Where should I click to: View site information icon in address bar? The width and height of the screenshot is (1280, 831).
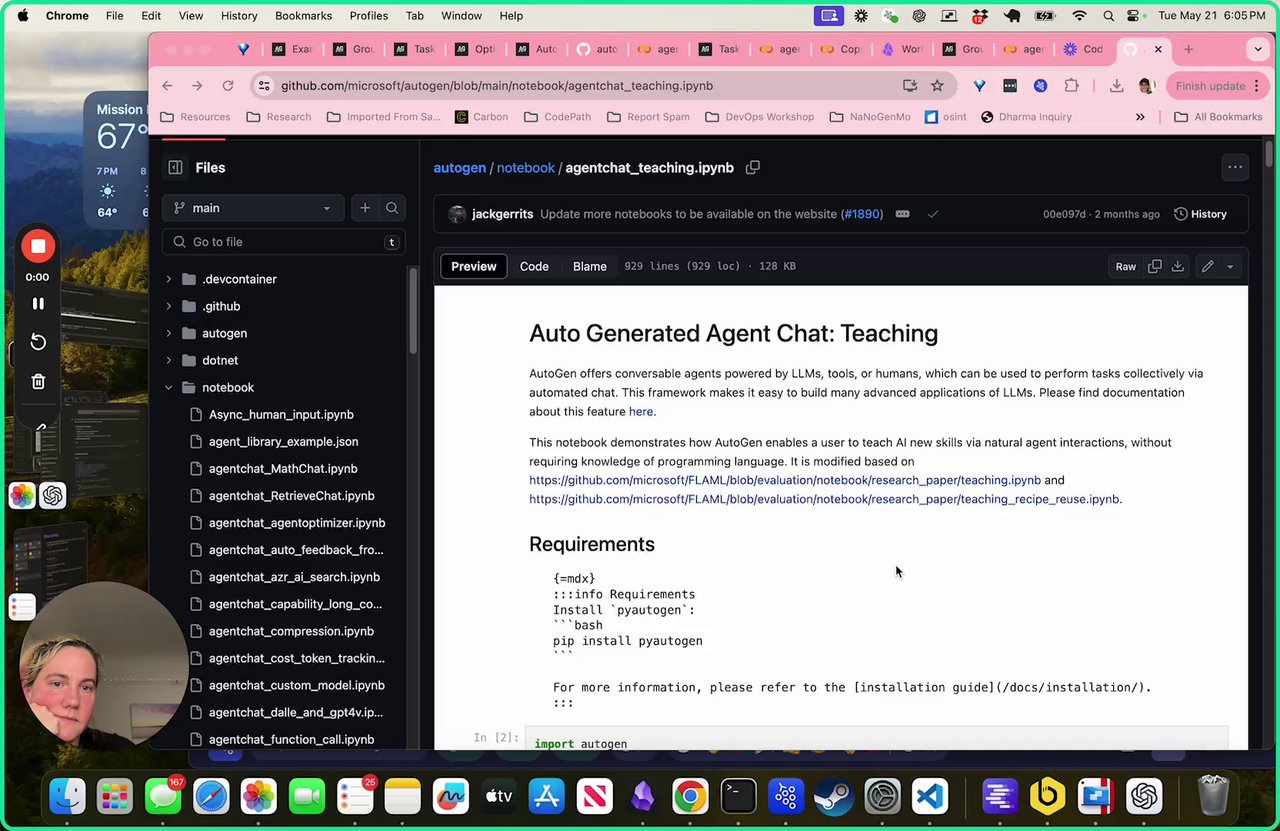click(x=264, y=86)
